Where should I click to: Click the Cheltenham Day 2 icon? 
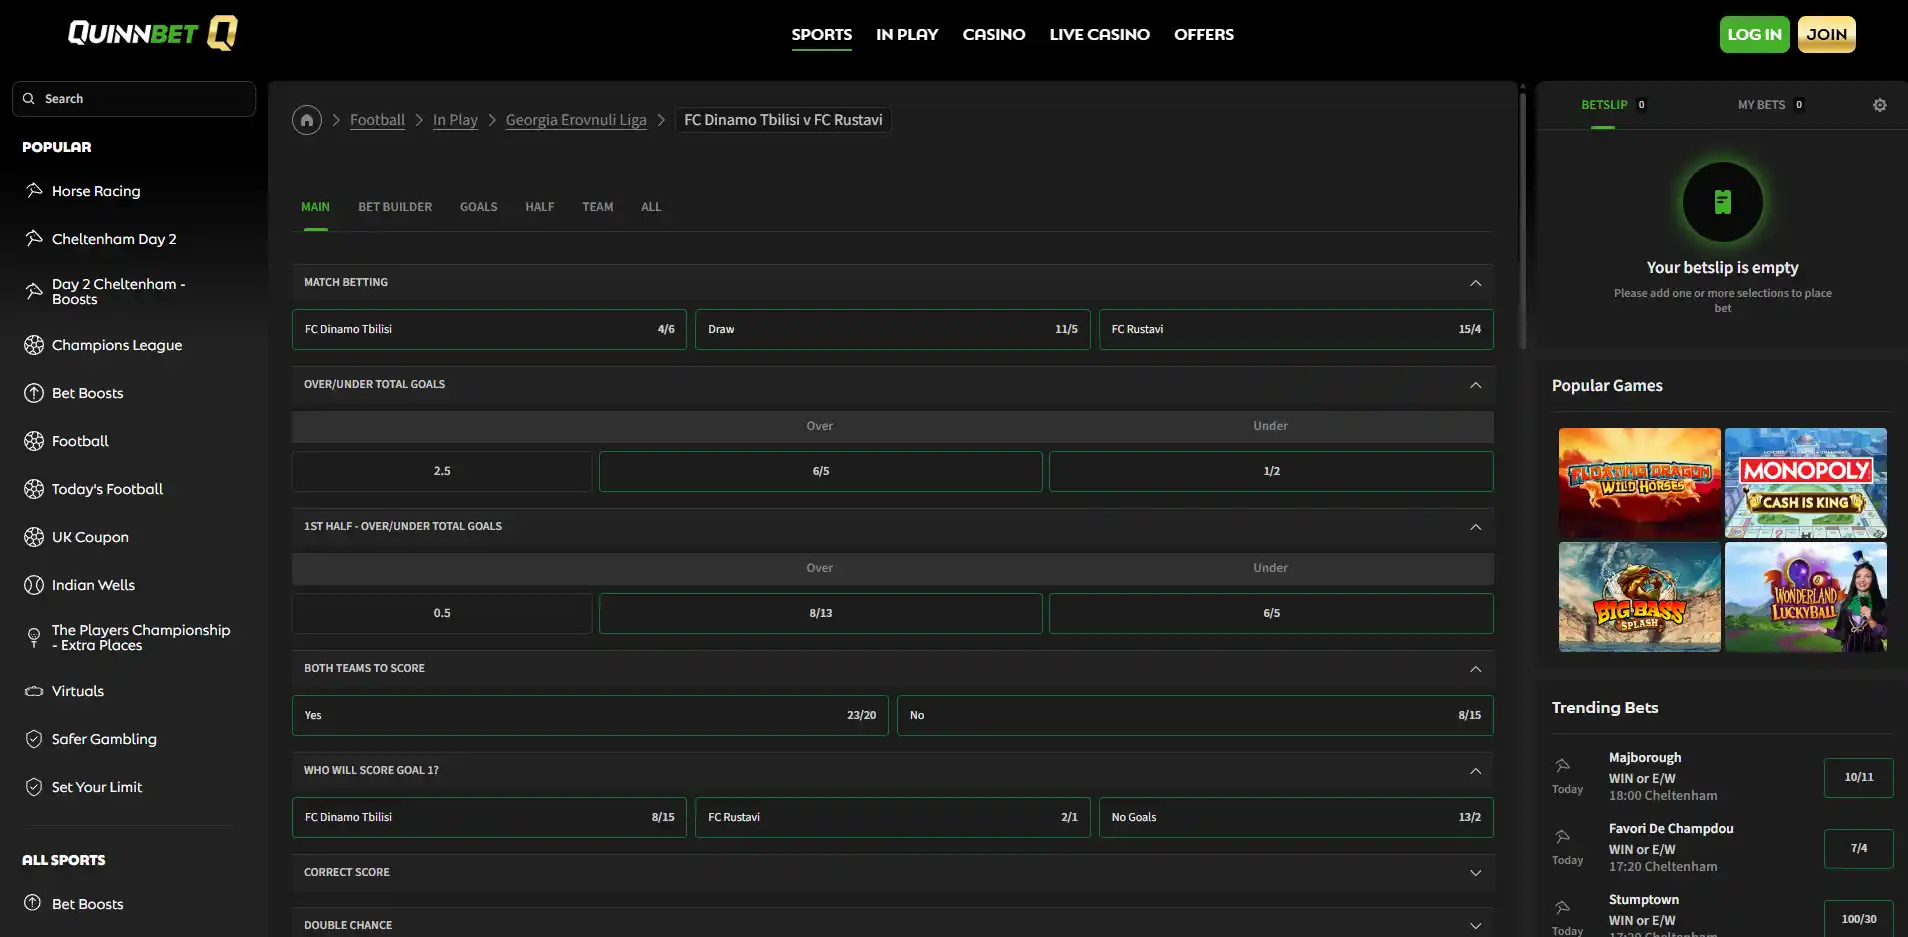point(34,238)
